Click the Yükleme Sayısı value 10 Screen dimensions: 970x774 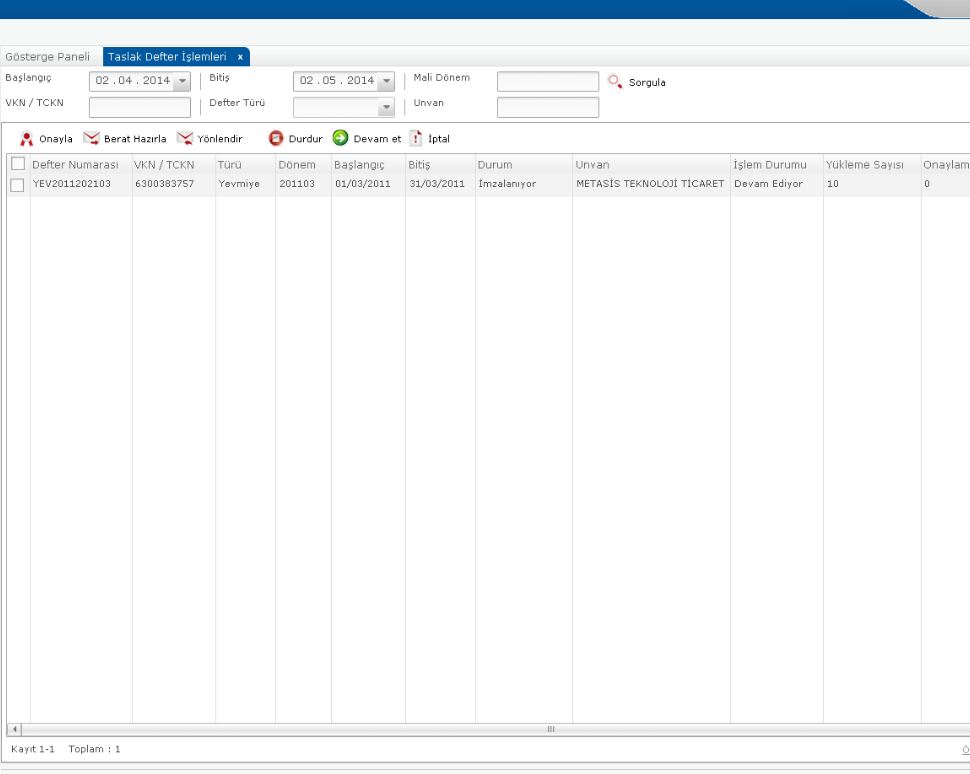[833, 184]
